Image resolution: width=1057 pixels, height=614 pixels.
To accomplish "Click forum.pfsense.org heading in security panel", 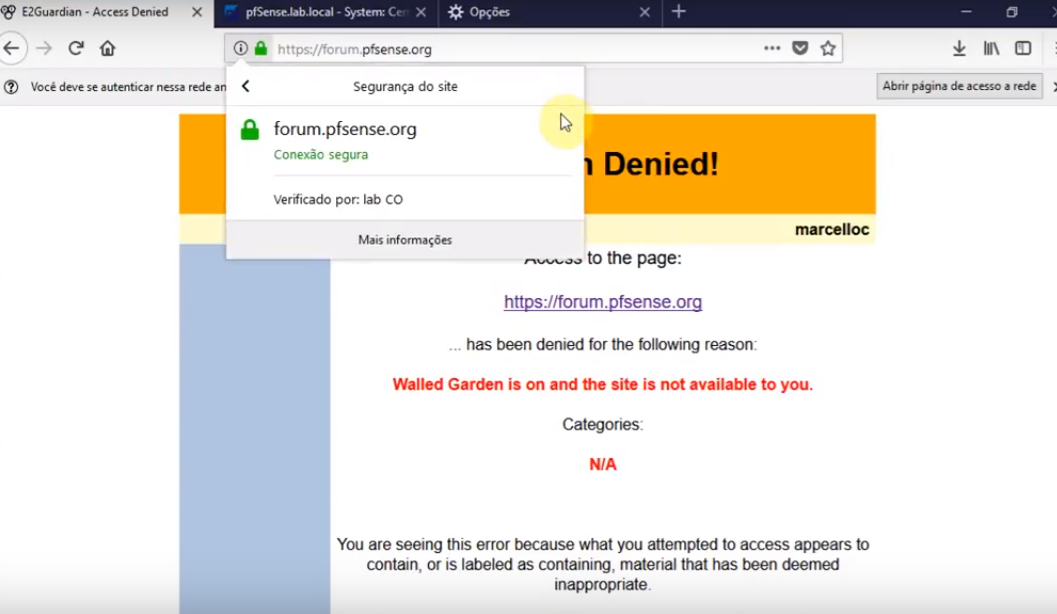I will coord(345,129).
